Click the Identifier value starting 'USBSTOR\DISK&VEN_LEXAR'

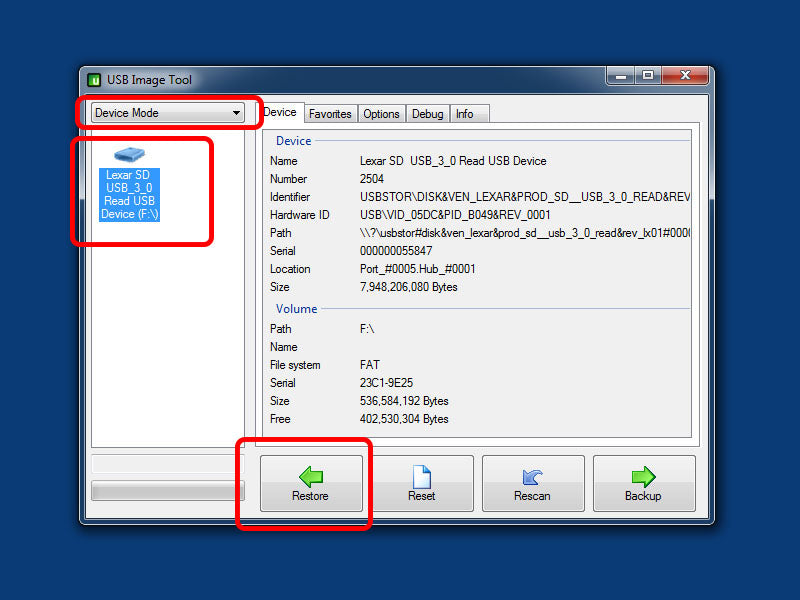525,197
